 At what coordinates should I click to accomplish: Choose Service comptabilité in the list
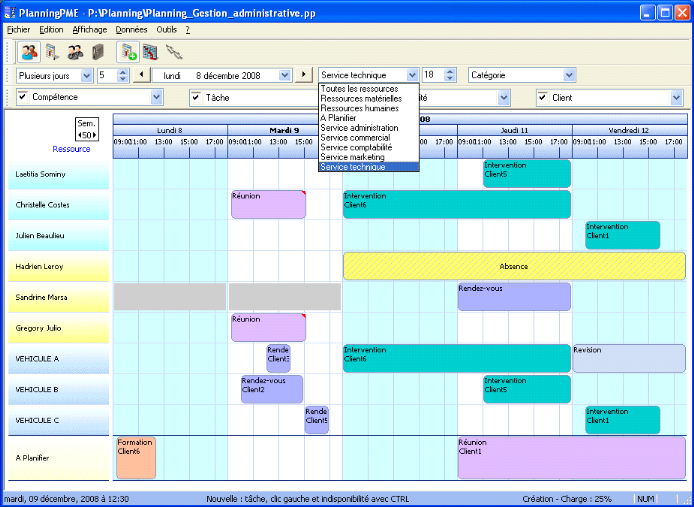368,147
